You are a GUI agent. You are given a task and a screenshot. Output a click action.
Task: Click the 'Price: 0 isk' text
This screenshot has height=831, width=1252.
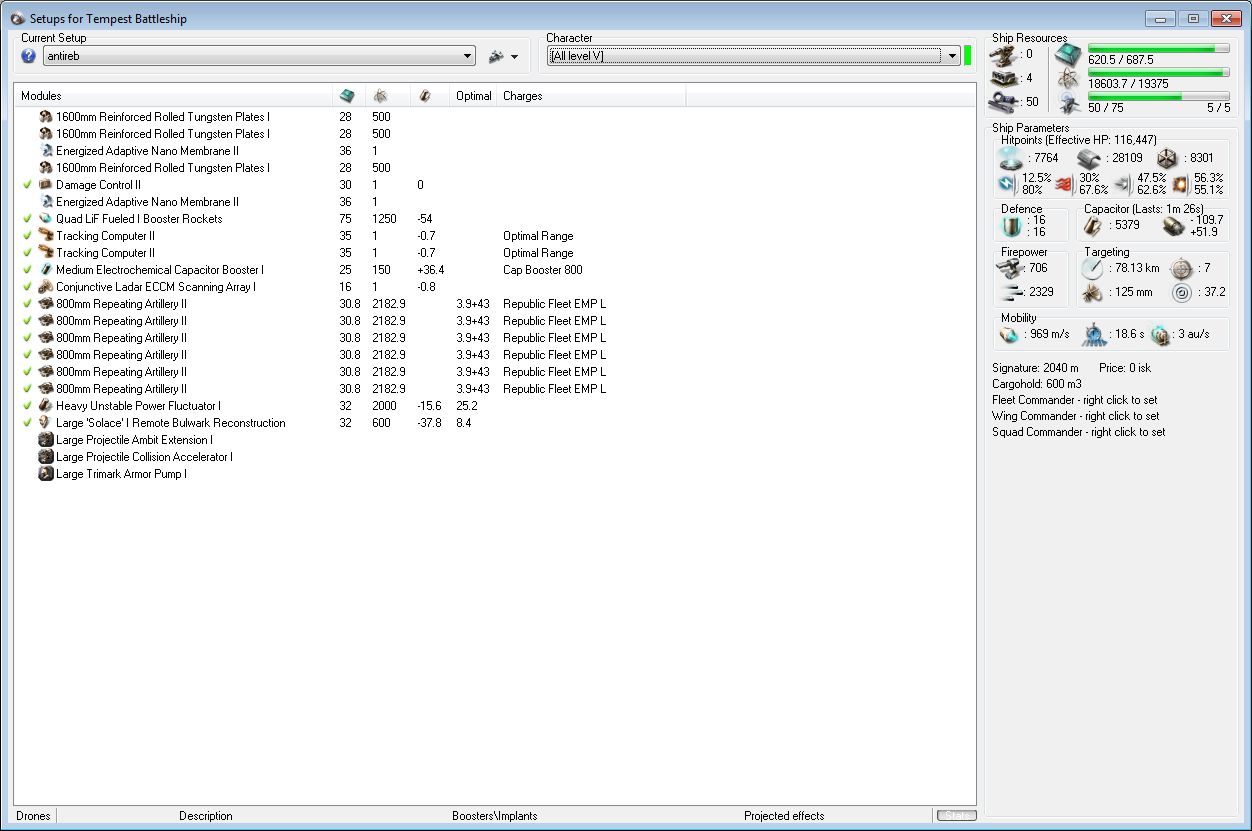1124,368
